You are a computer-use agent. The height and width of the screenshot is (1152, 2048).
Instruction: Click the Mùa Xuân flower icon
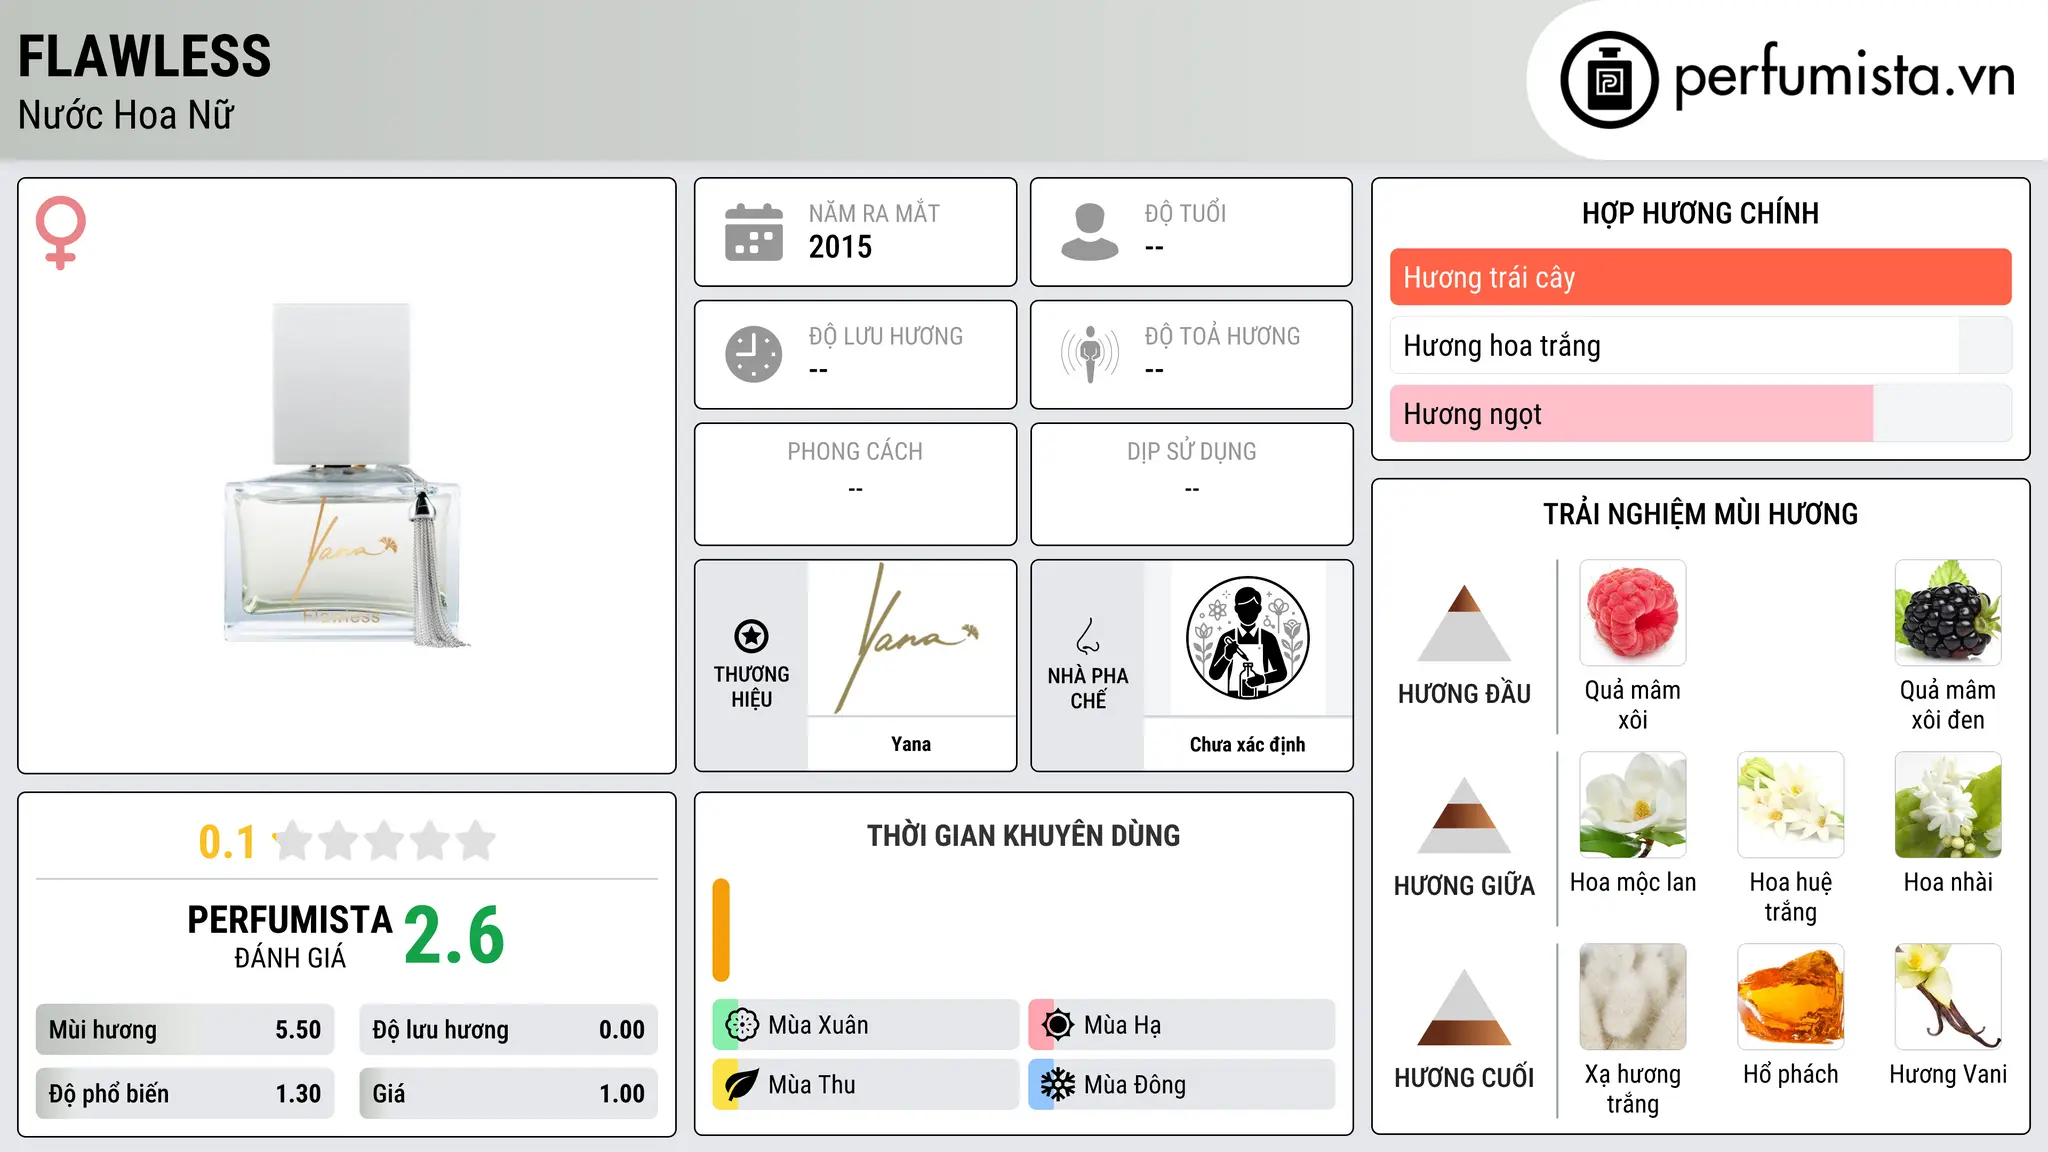(x=742, y=1025)
